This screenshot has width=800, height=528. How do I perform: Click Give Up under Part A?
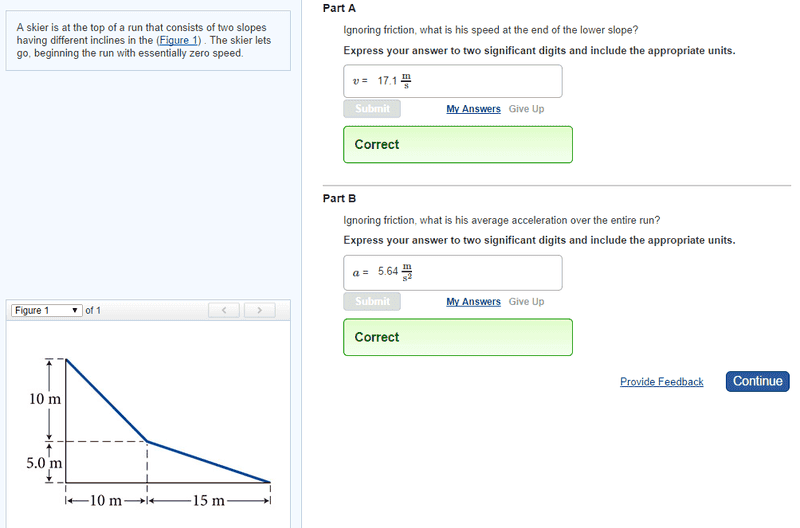coord(526,109)
